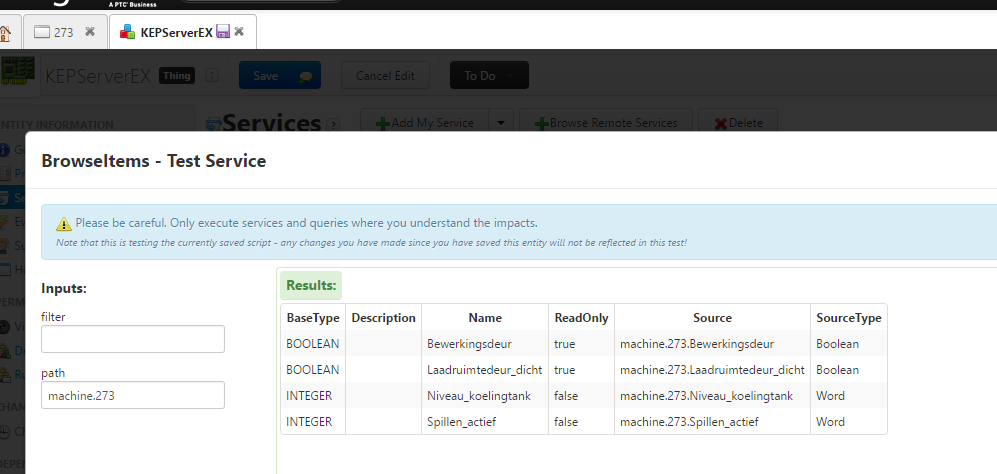Image resolution: width=997 pixels, height=474 pixels.
Task: Click the Source column header
Action: 712,317
